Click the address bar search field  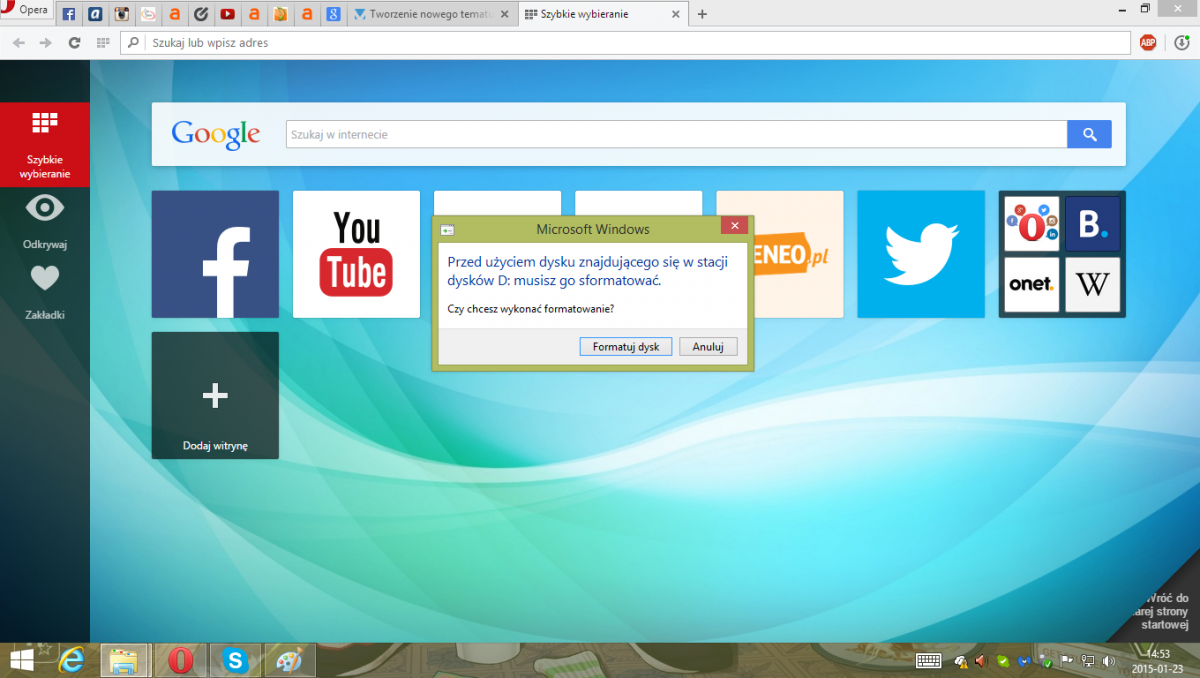(x=625, y=43)
